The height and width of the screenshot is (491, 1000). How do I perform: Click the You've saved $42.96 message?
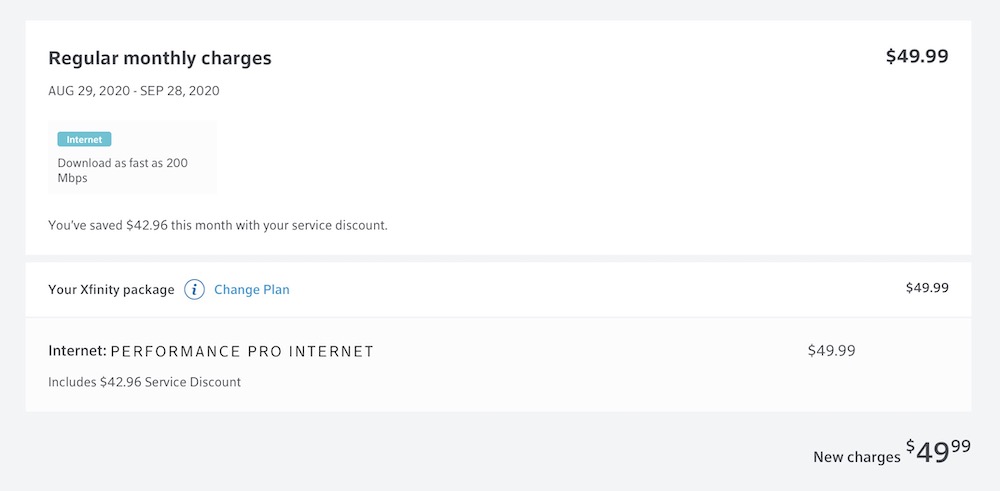pos(218,225)
